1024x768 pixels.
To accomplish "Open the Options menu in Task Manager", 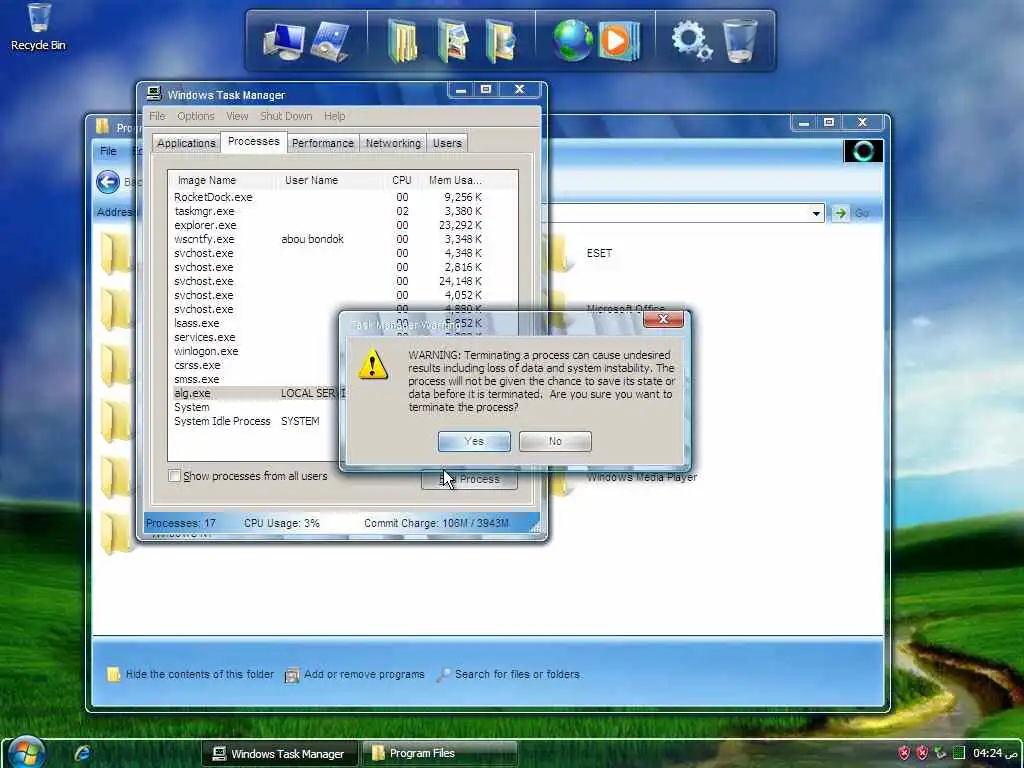I will point(196,116).
